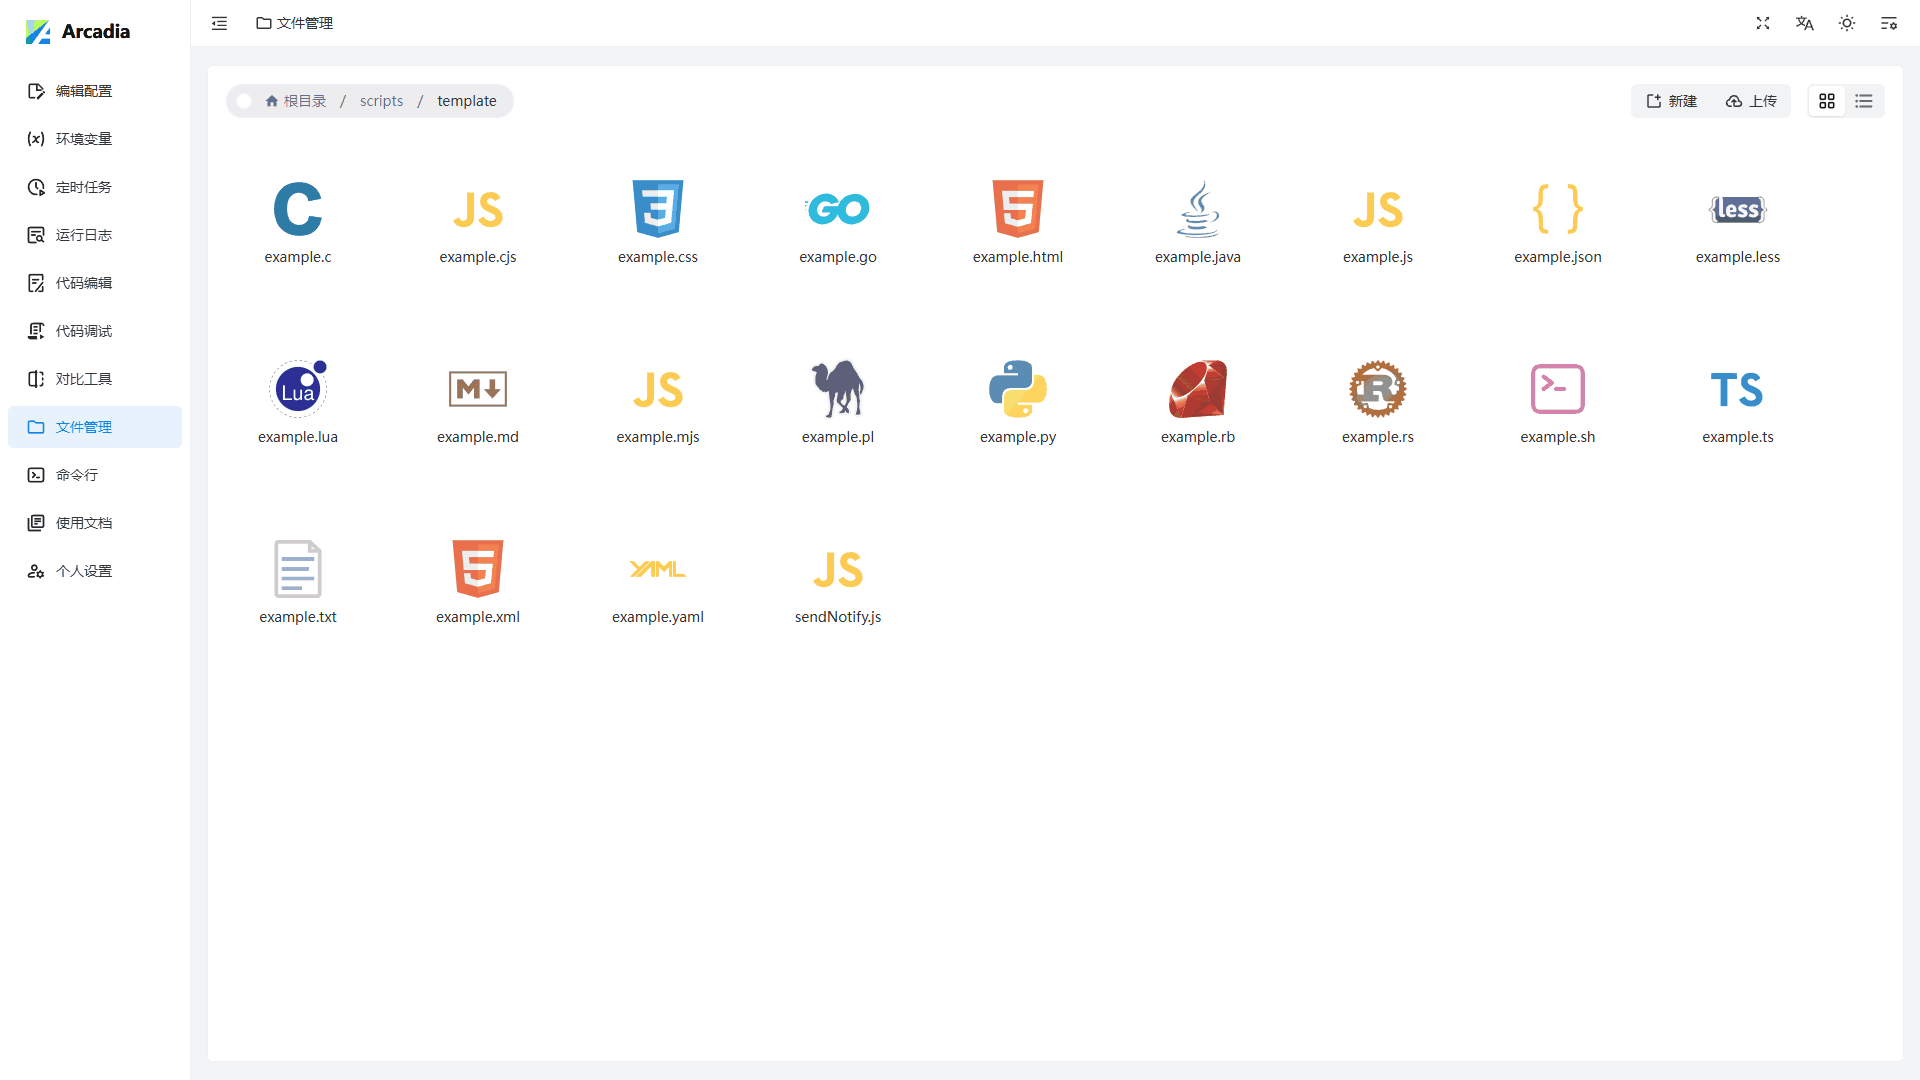Open 定时任务 in sidebar menu

[84, 187]
